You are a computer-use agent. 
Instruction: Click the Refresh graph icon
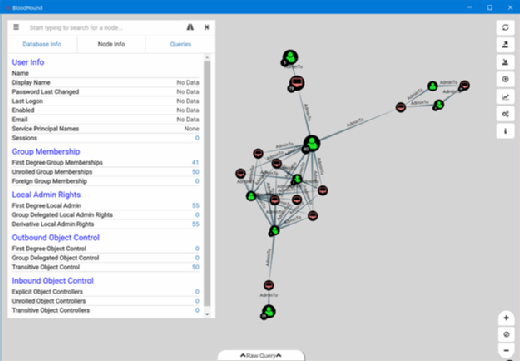pyautogui.click(x=505, y=27)
